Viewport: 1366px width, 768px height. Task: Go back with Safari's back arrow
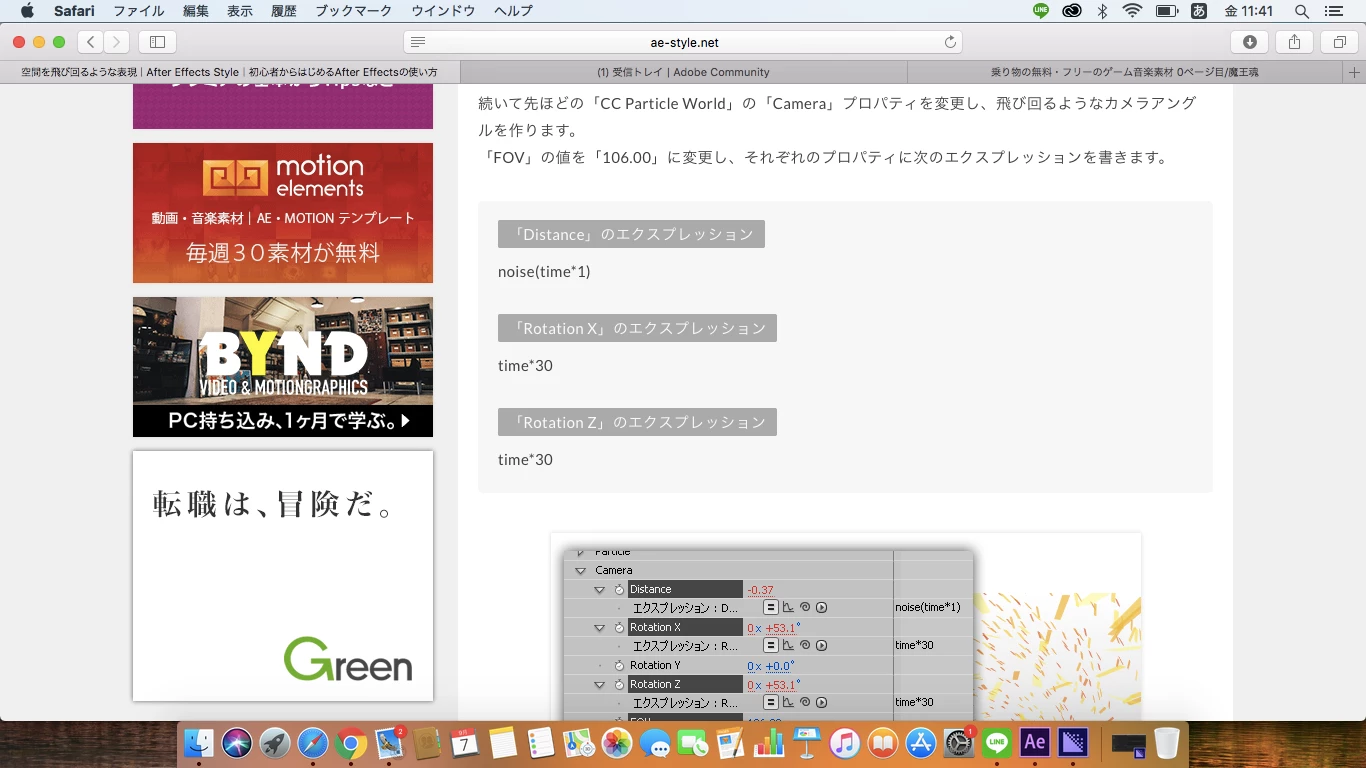(91, 42)
